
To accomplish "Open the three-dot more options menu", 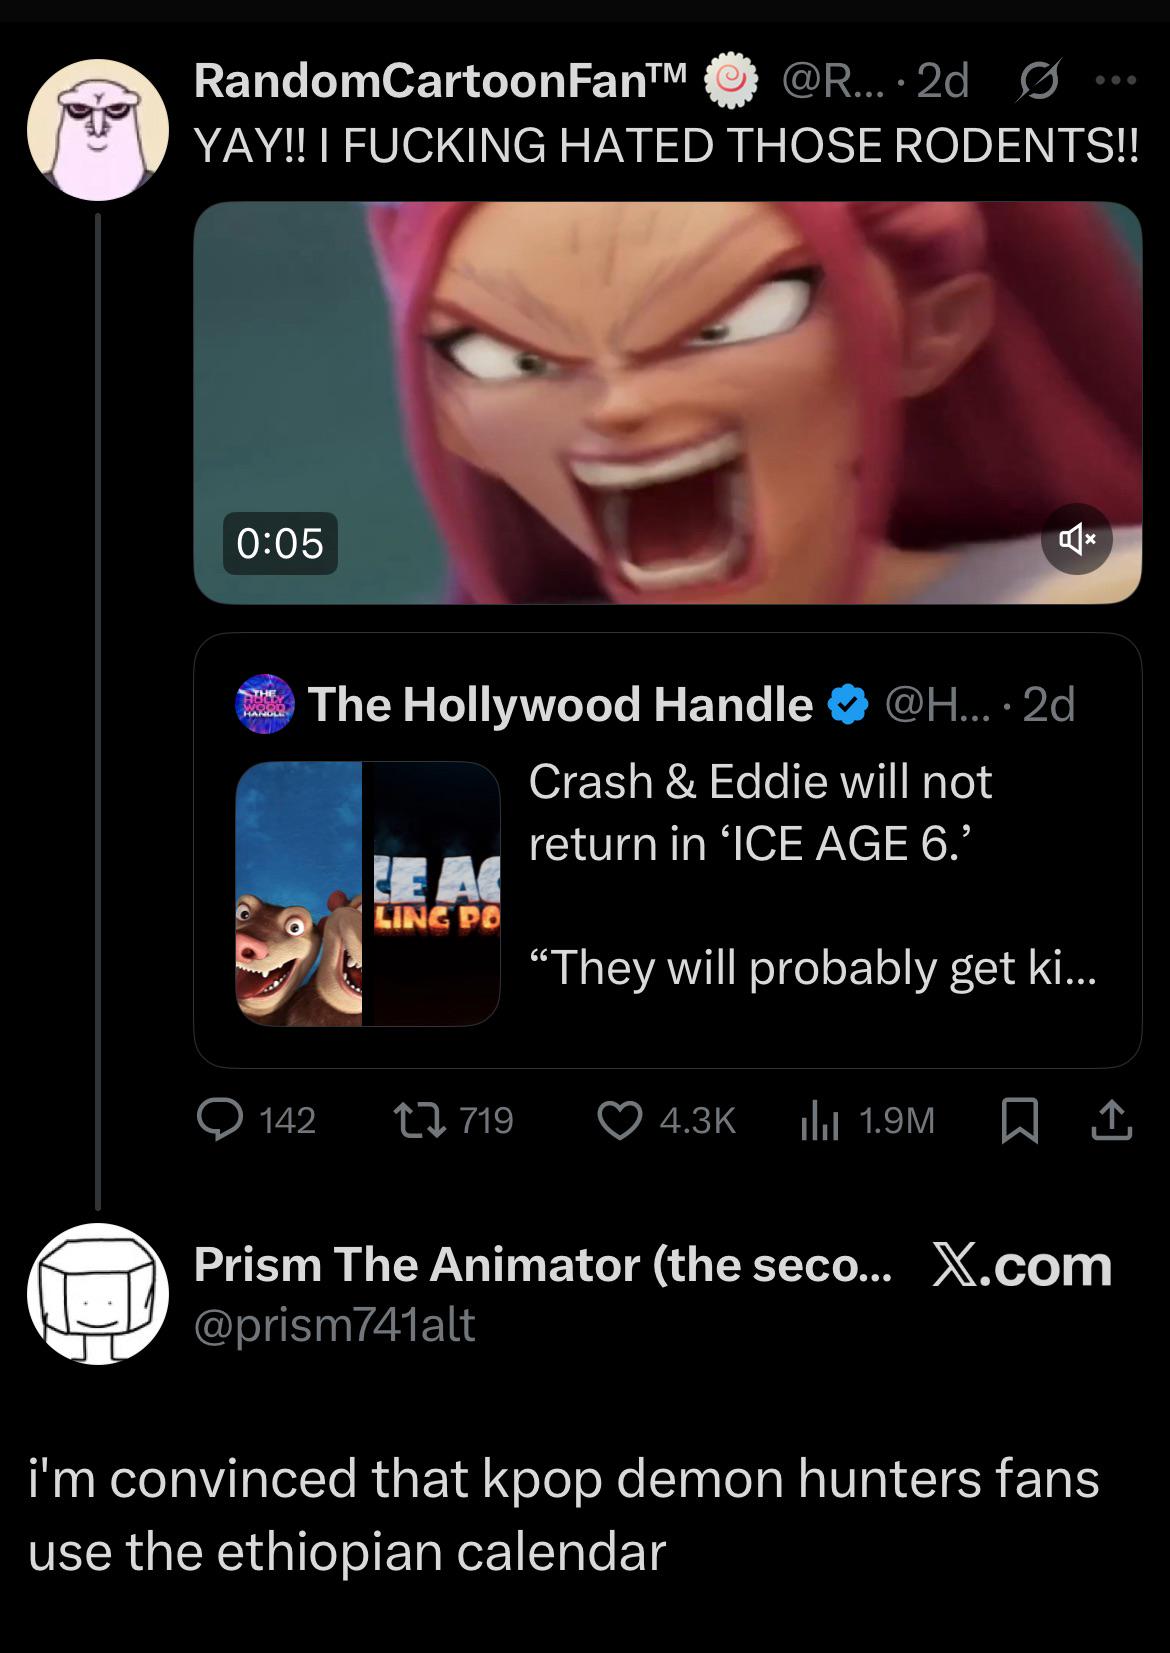I will (x=1116, y=81).
